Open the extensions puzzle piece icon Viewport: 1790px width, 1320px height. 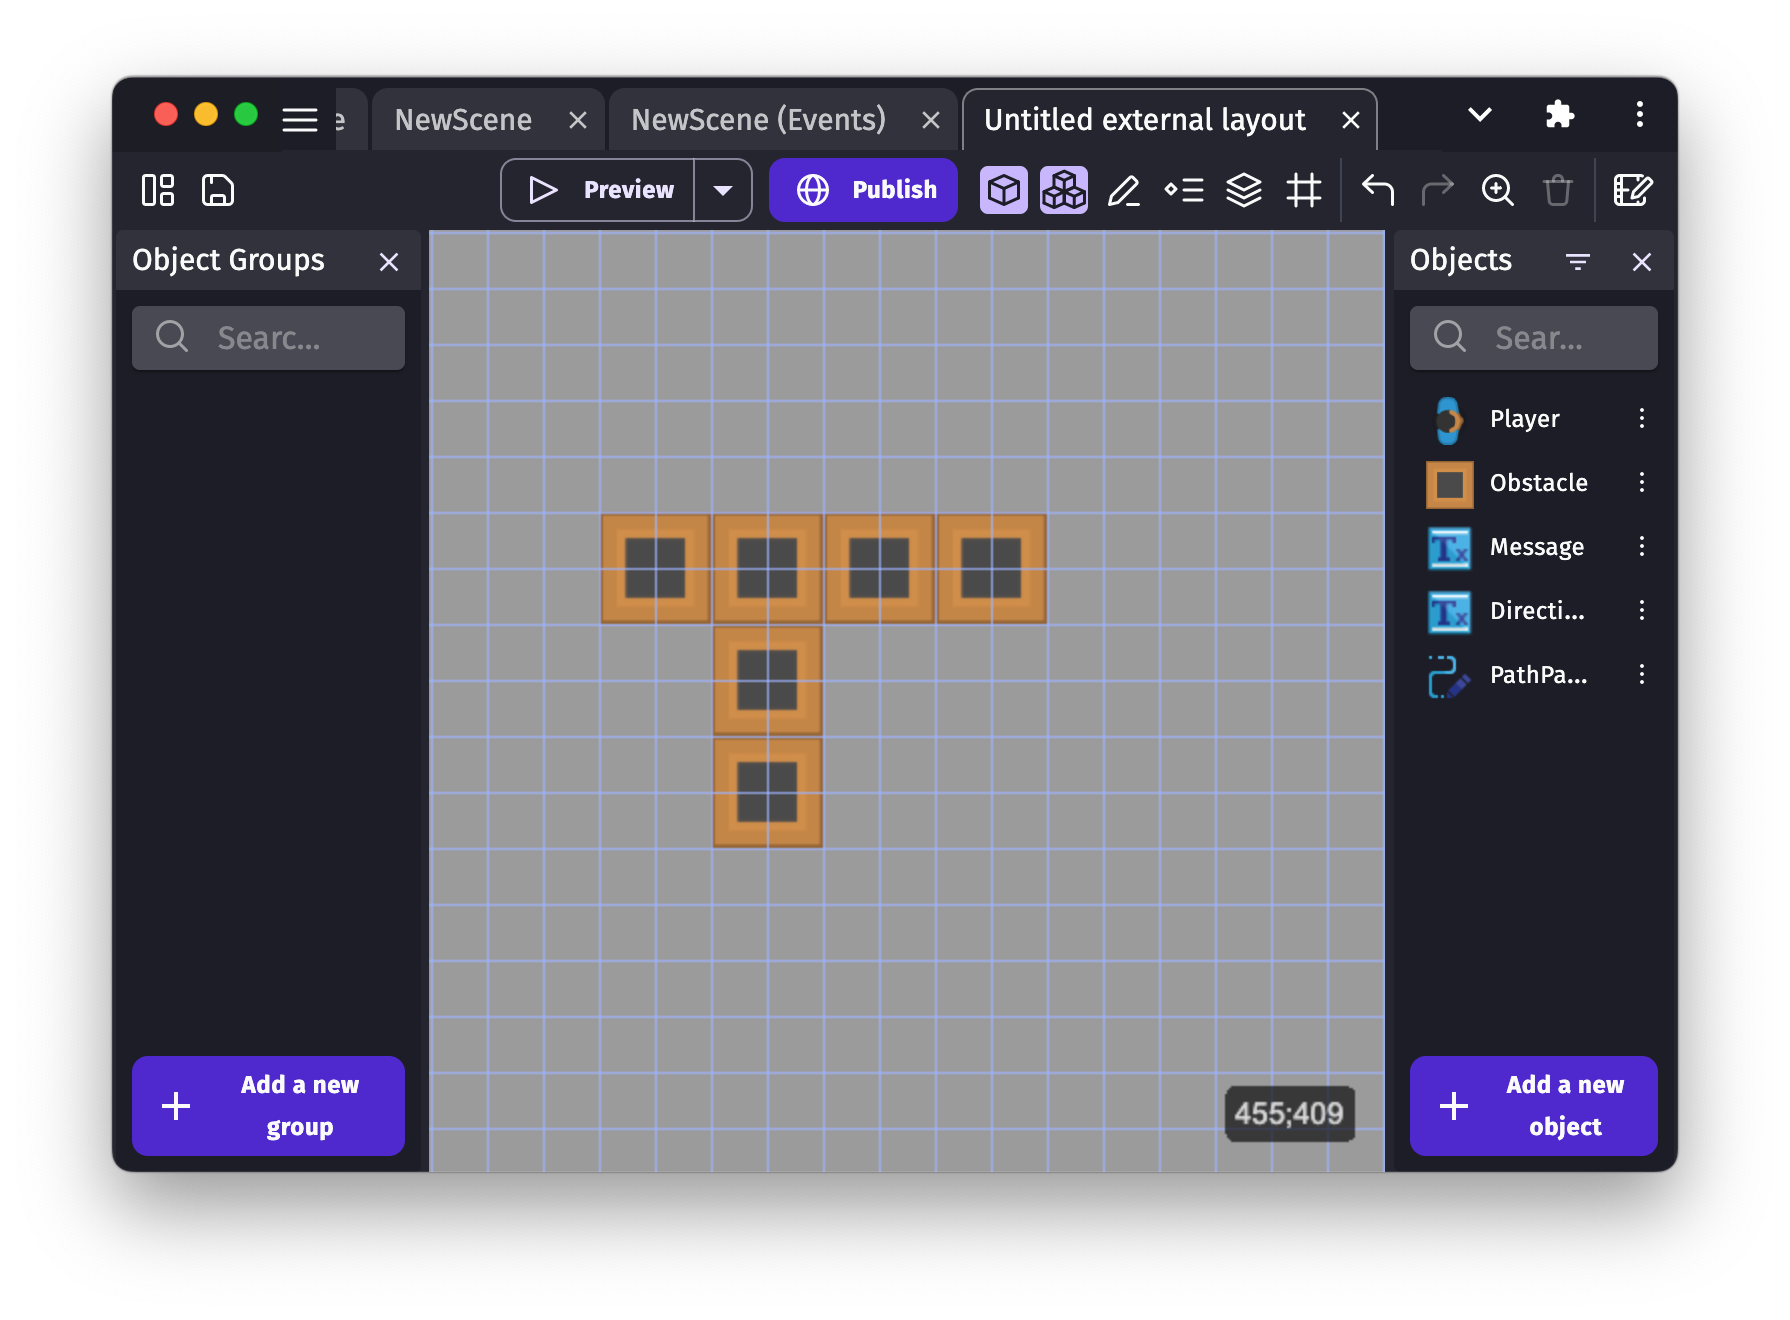(1559, 115)
